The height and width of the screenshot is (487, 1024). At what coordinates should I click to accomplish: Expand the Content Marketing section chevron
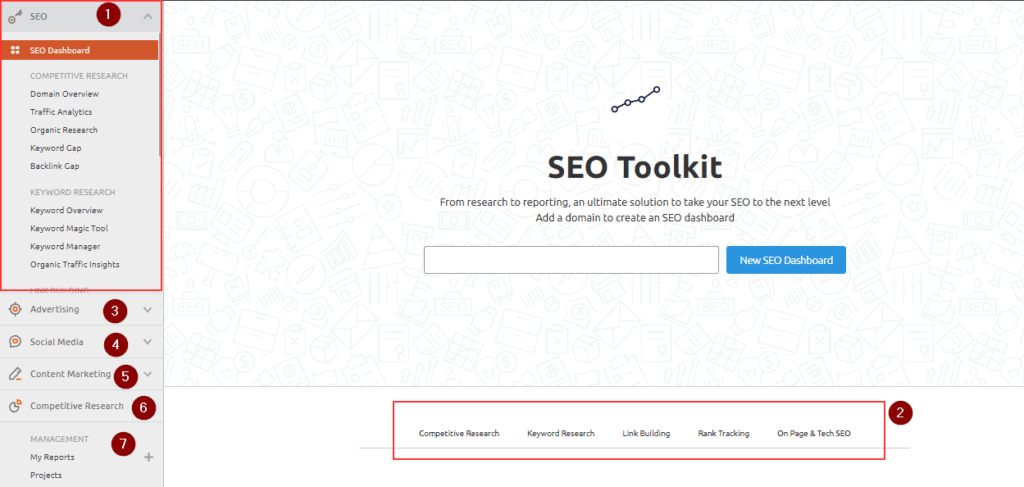[x=147, y=374]
